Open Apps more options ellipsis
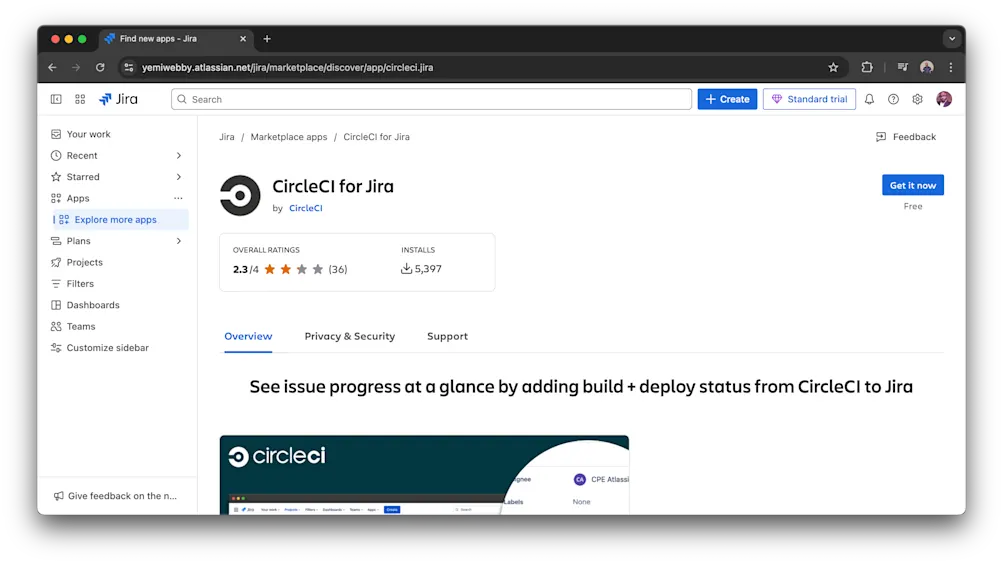The height and width of the screenshot is (564, 1003). 178,198
